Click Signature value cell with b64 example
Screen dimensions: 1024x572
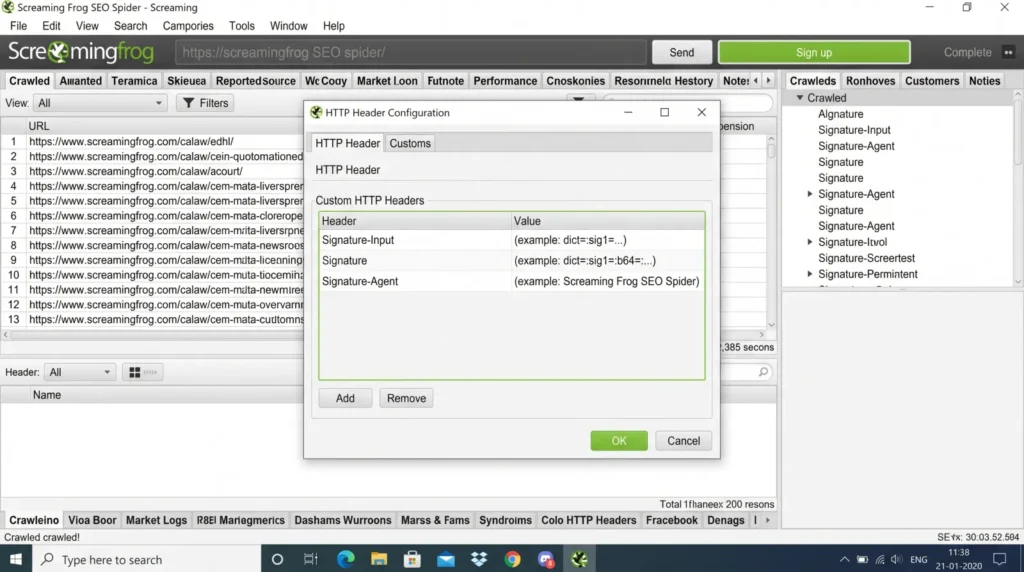[608, 261]
